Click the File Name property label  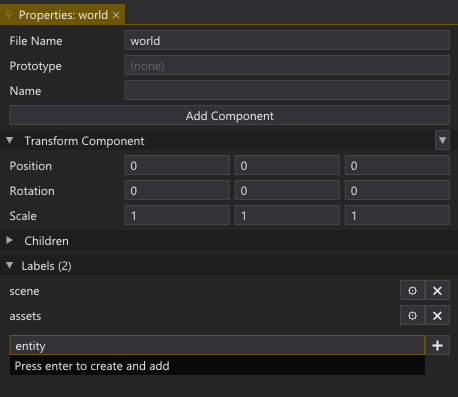36,41
